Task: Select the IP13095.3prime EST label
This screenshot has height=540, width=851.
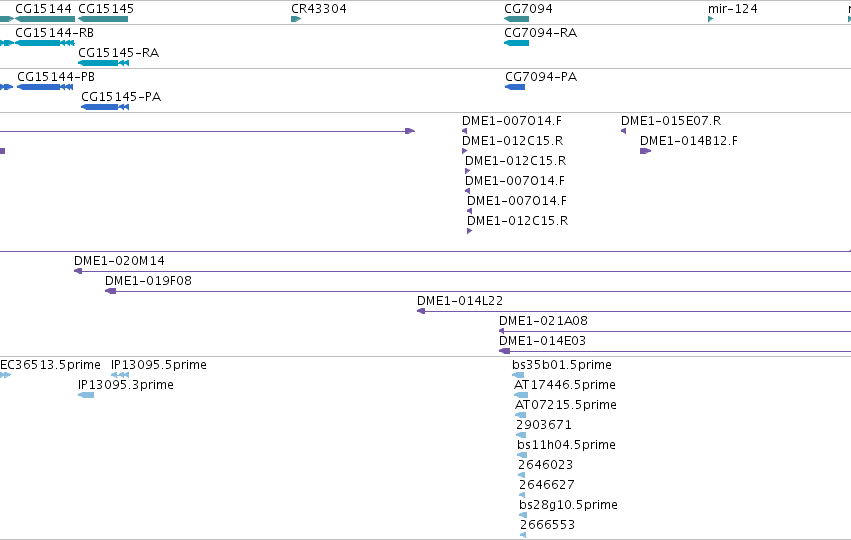Action: point(126,385)
